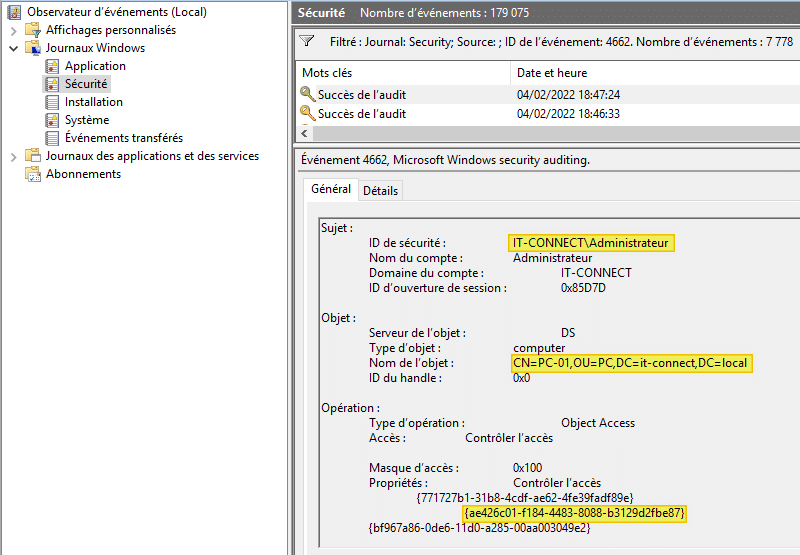Expand Journaux des applications et des services
Image resolution: width=800 pixels, height=555 pixels.
13,157
